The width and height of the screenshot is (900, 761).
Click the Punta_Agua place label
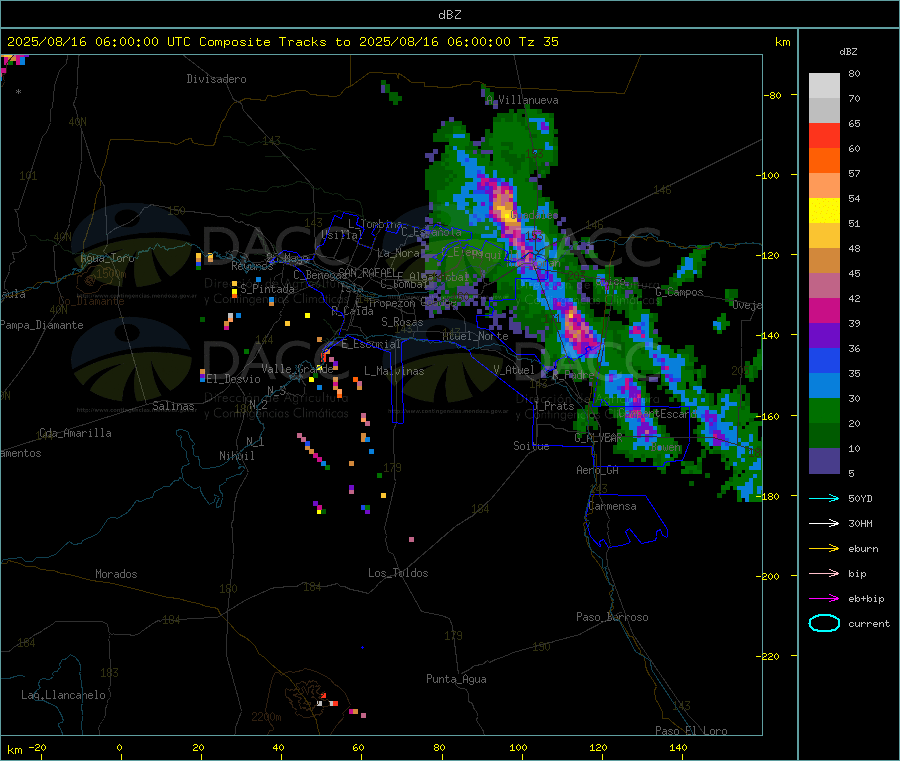(456, 679)
